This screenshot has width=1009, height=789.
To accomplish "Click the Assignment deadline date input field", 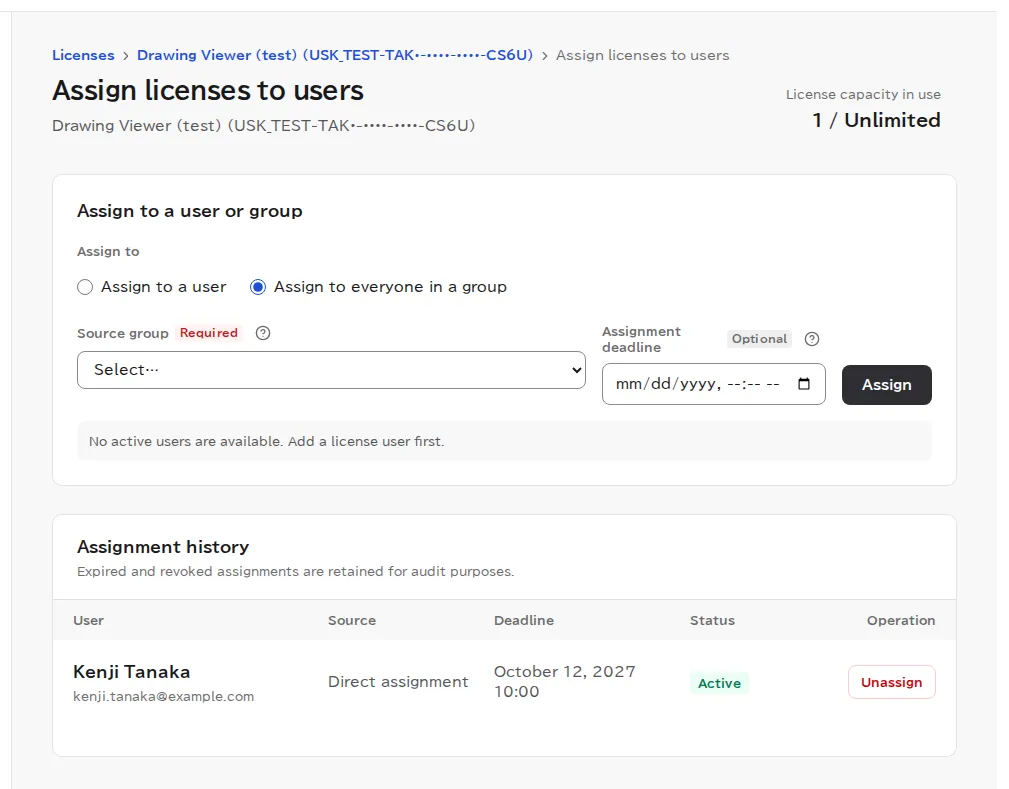I will (714, 384).
